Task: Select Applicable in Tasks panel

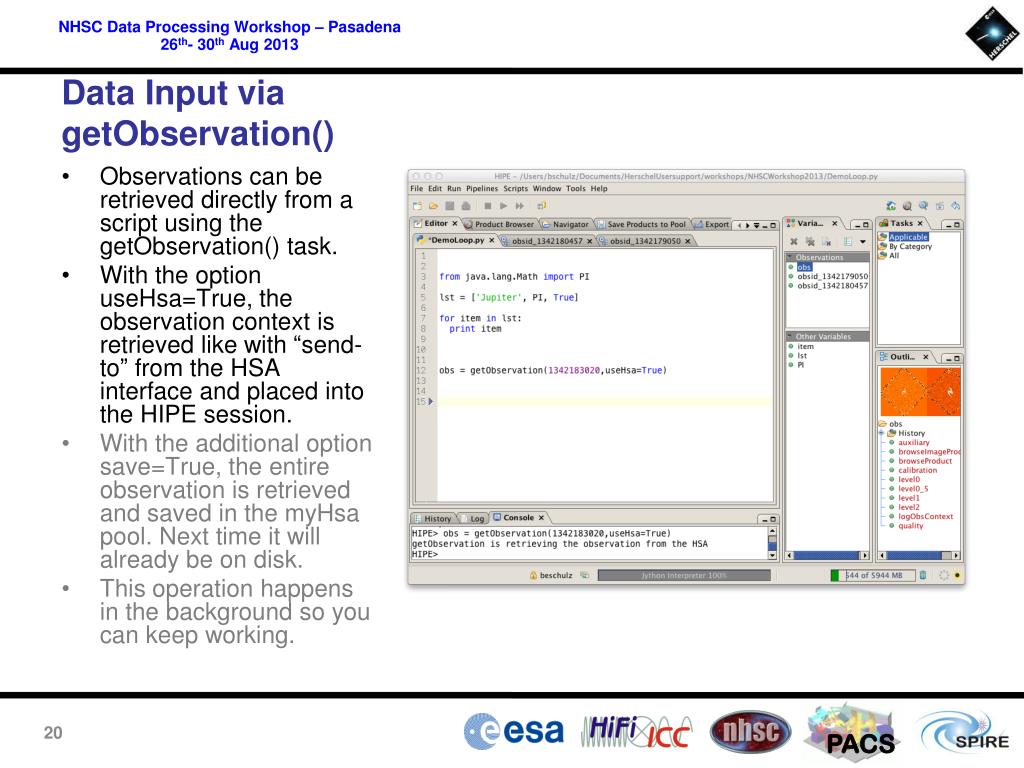Action: (x=908, y=237)
